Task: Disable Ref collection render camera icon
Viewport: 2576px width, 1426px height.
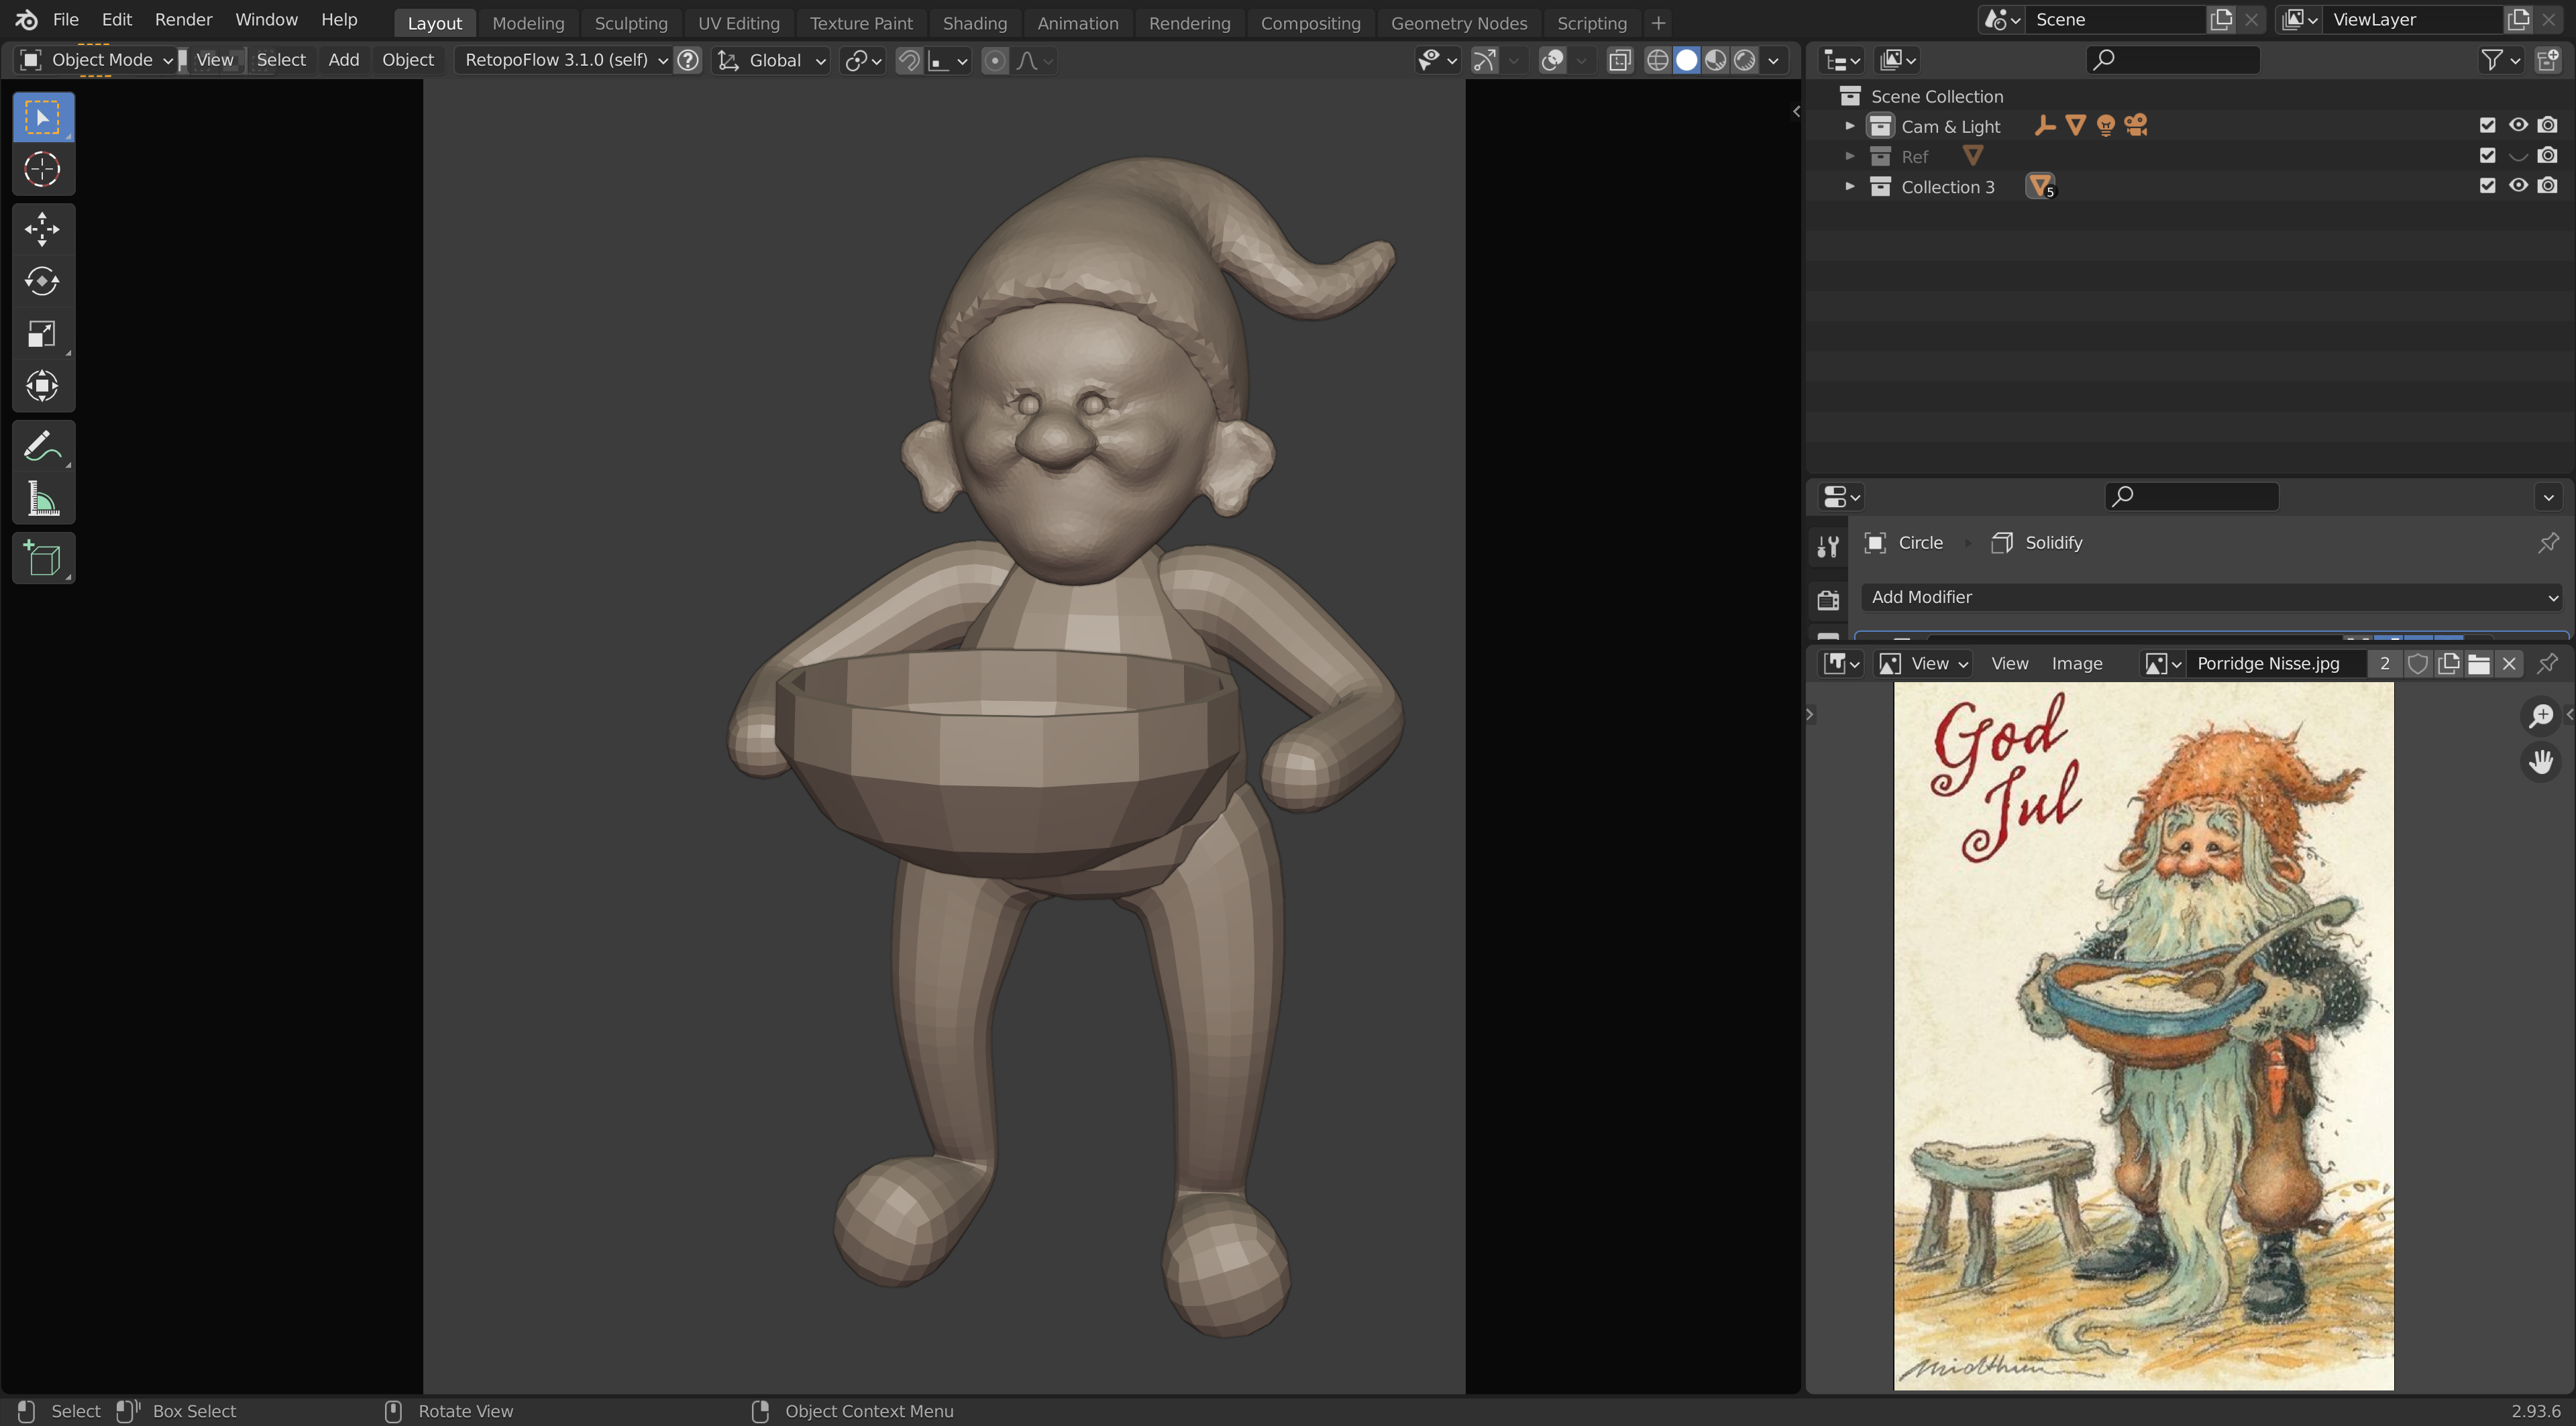Action: tap(2547, 156)
